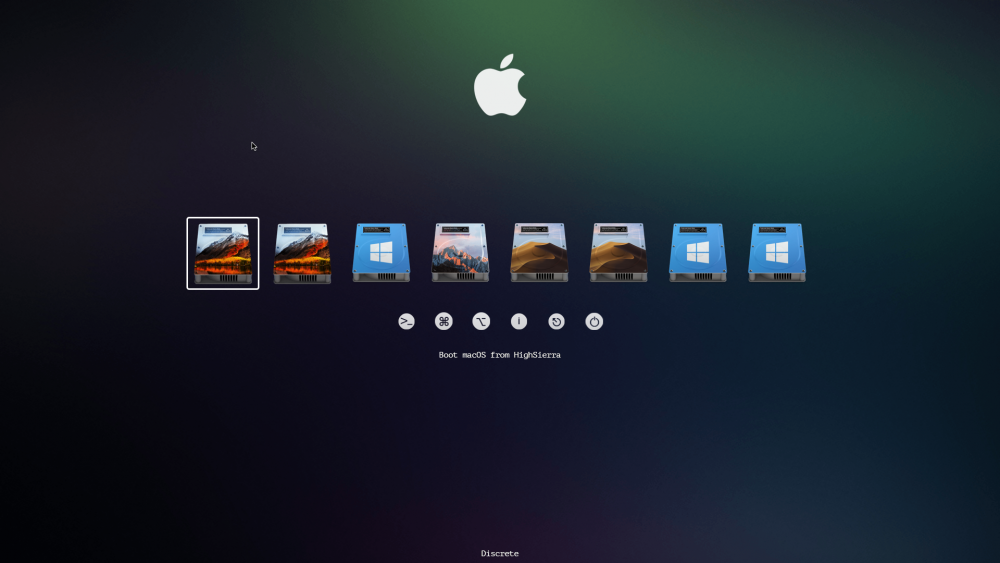This screenshot has width=1000, height=563.
Task: Select the Mojave drive next to Sierra
Action: 540,253
